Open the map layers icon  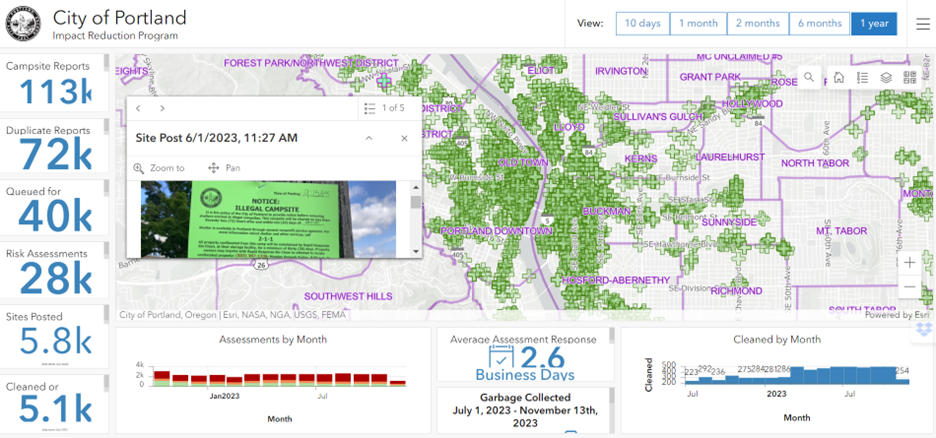pos(886,78)
